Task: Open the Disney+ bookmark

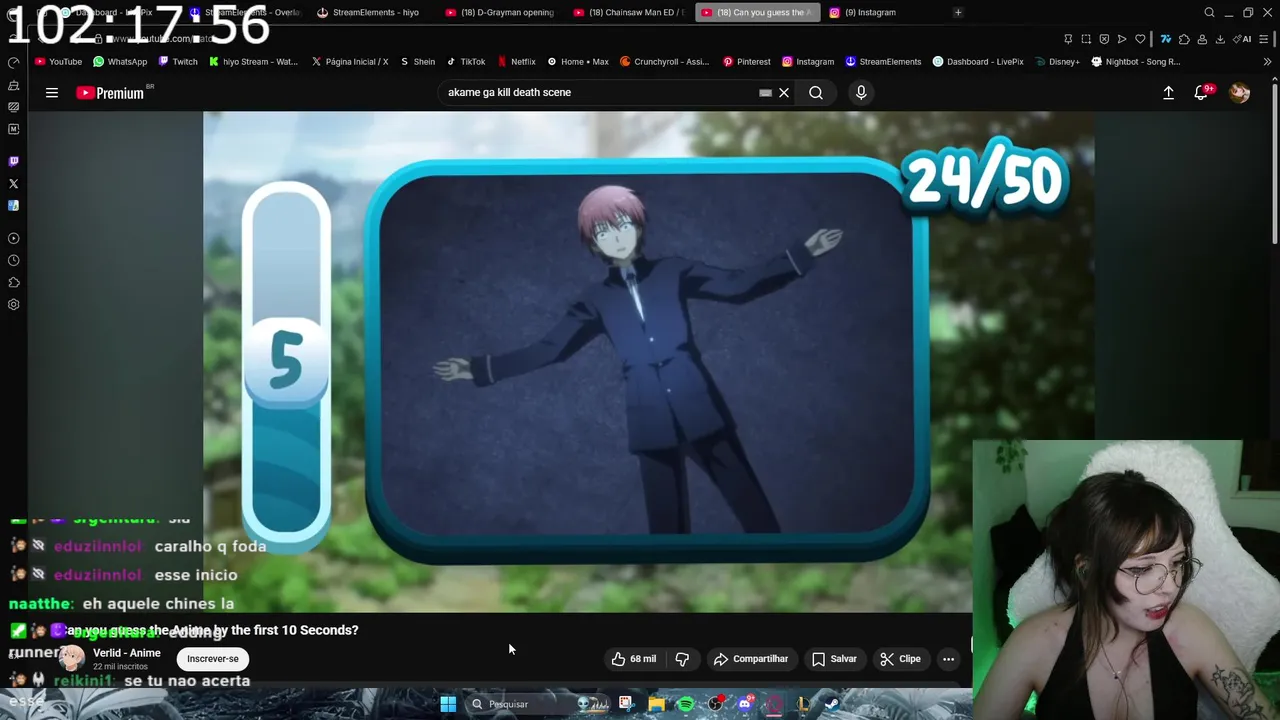Action: 1057,61
